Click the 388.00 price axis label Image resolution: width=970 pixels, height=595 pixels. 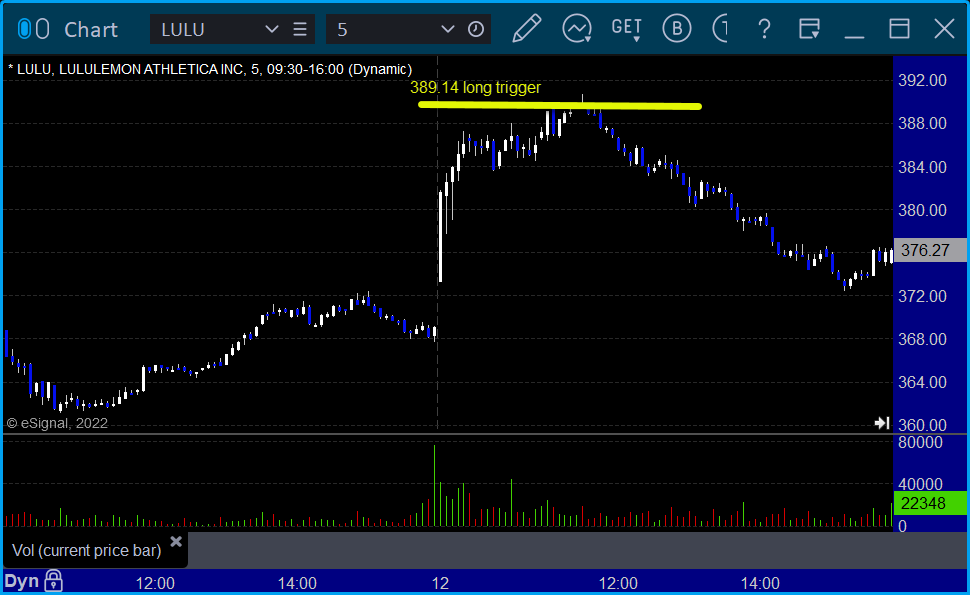[922, 124]
